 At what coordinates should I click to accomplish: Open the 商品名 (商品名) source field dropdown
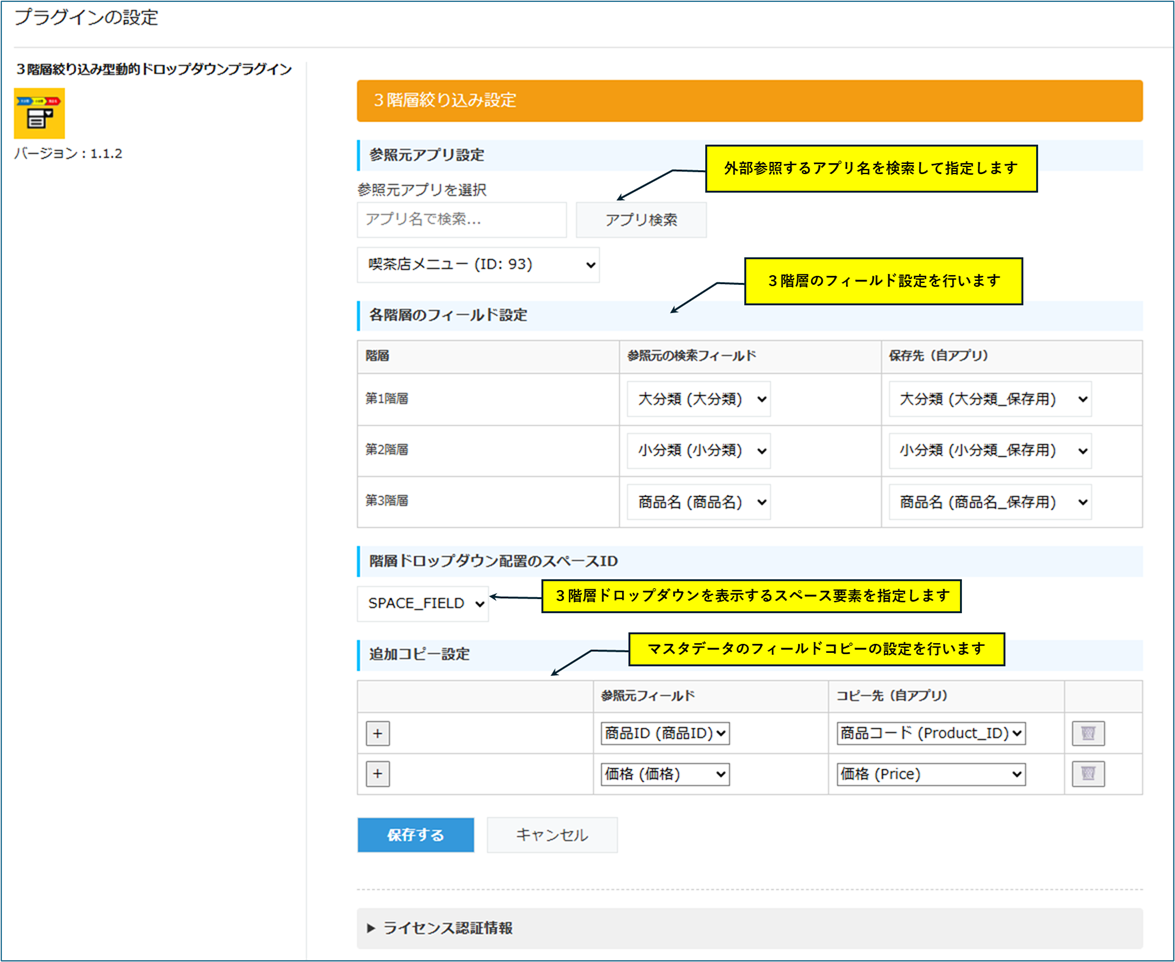698,502
